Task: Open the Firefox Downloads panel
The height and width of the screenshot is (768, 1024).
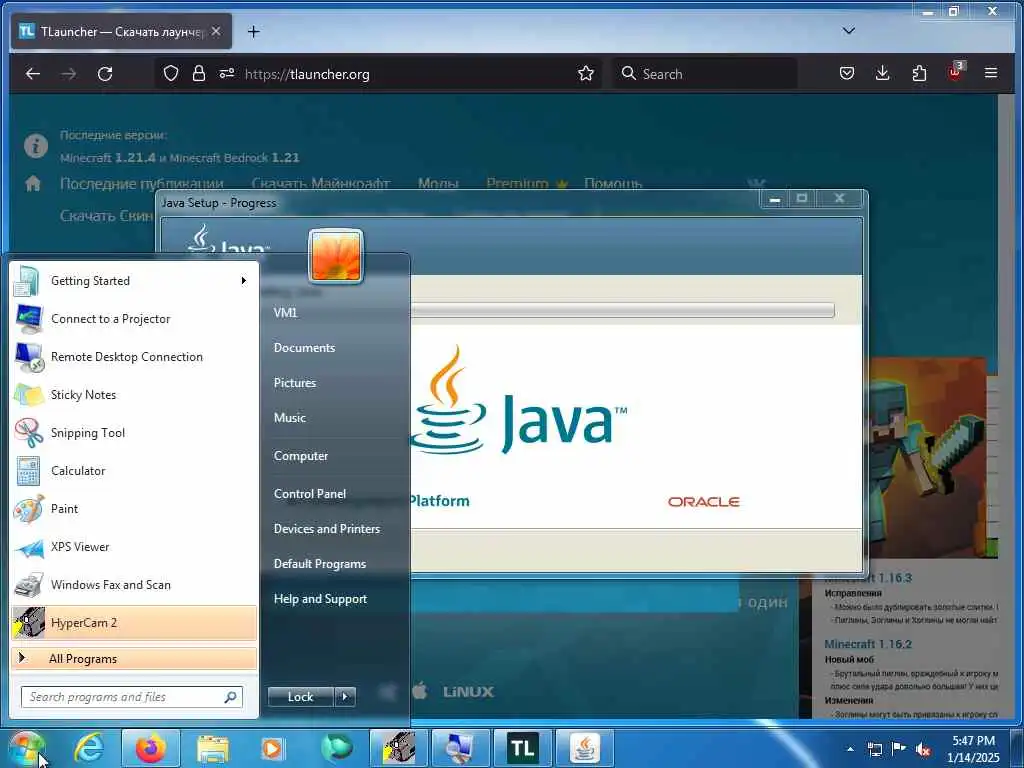Action: coord(882,73)
